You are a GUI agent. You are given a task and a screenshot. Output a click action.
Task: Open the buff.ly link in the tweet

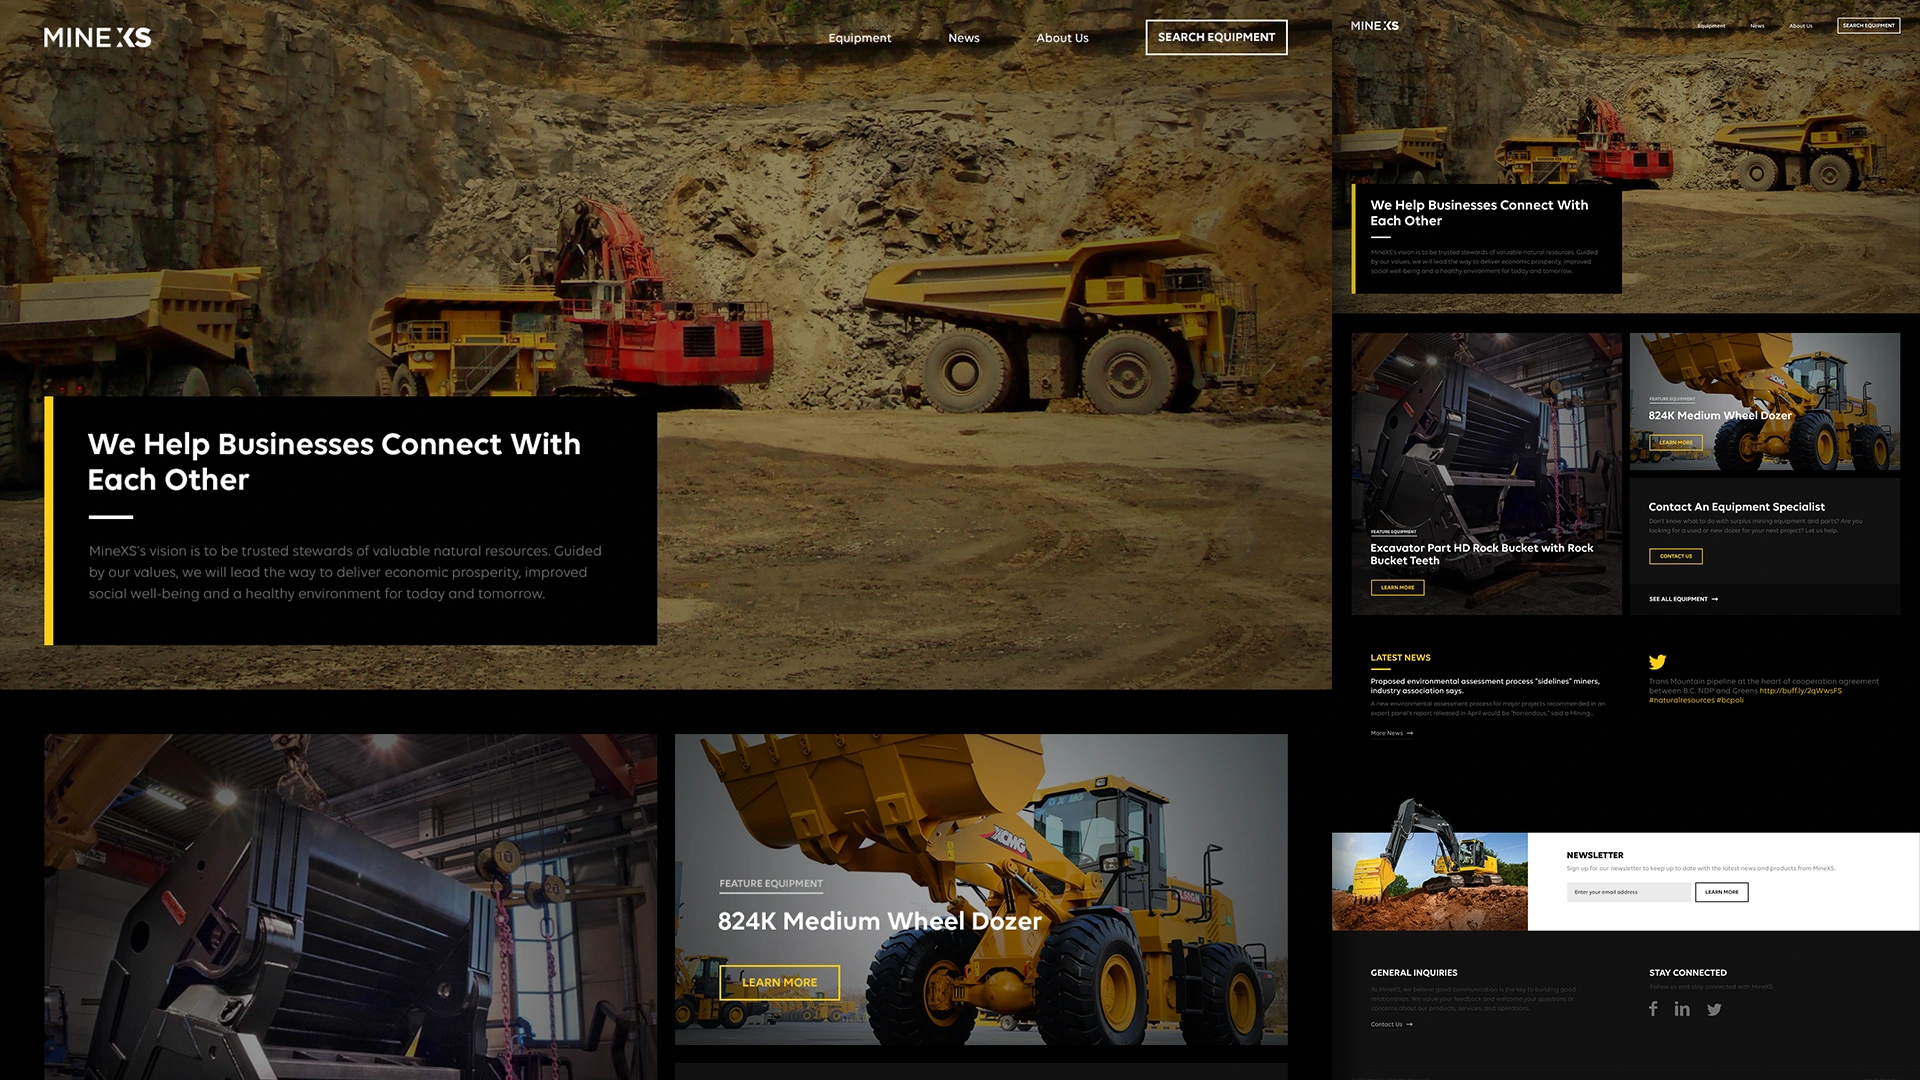click(x=1800, y=691)
